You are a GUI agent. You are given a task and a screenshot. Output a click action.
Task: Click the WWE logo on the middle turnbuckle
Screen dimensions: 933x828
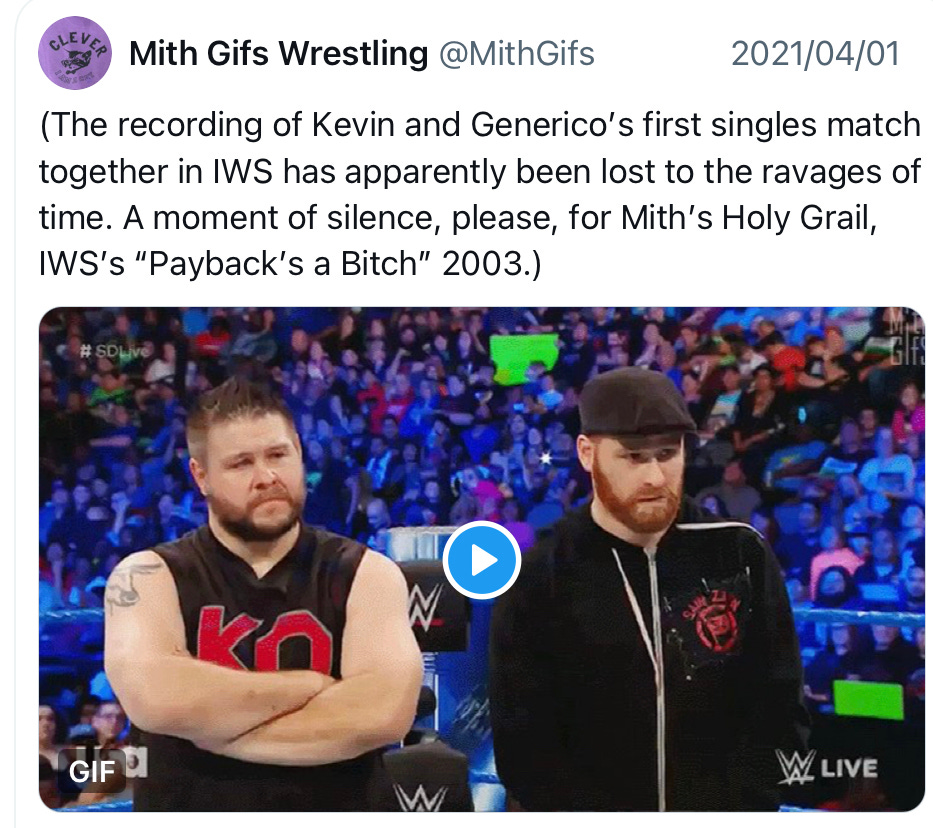(x=425, y=607)
